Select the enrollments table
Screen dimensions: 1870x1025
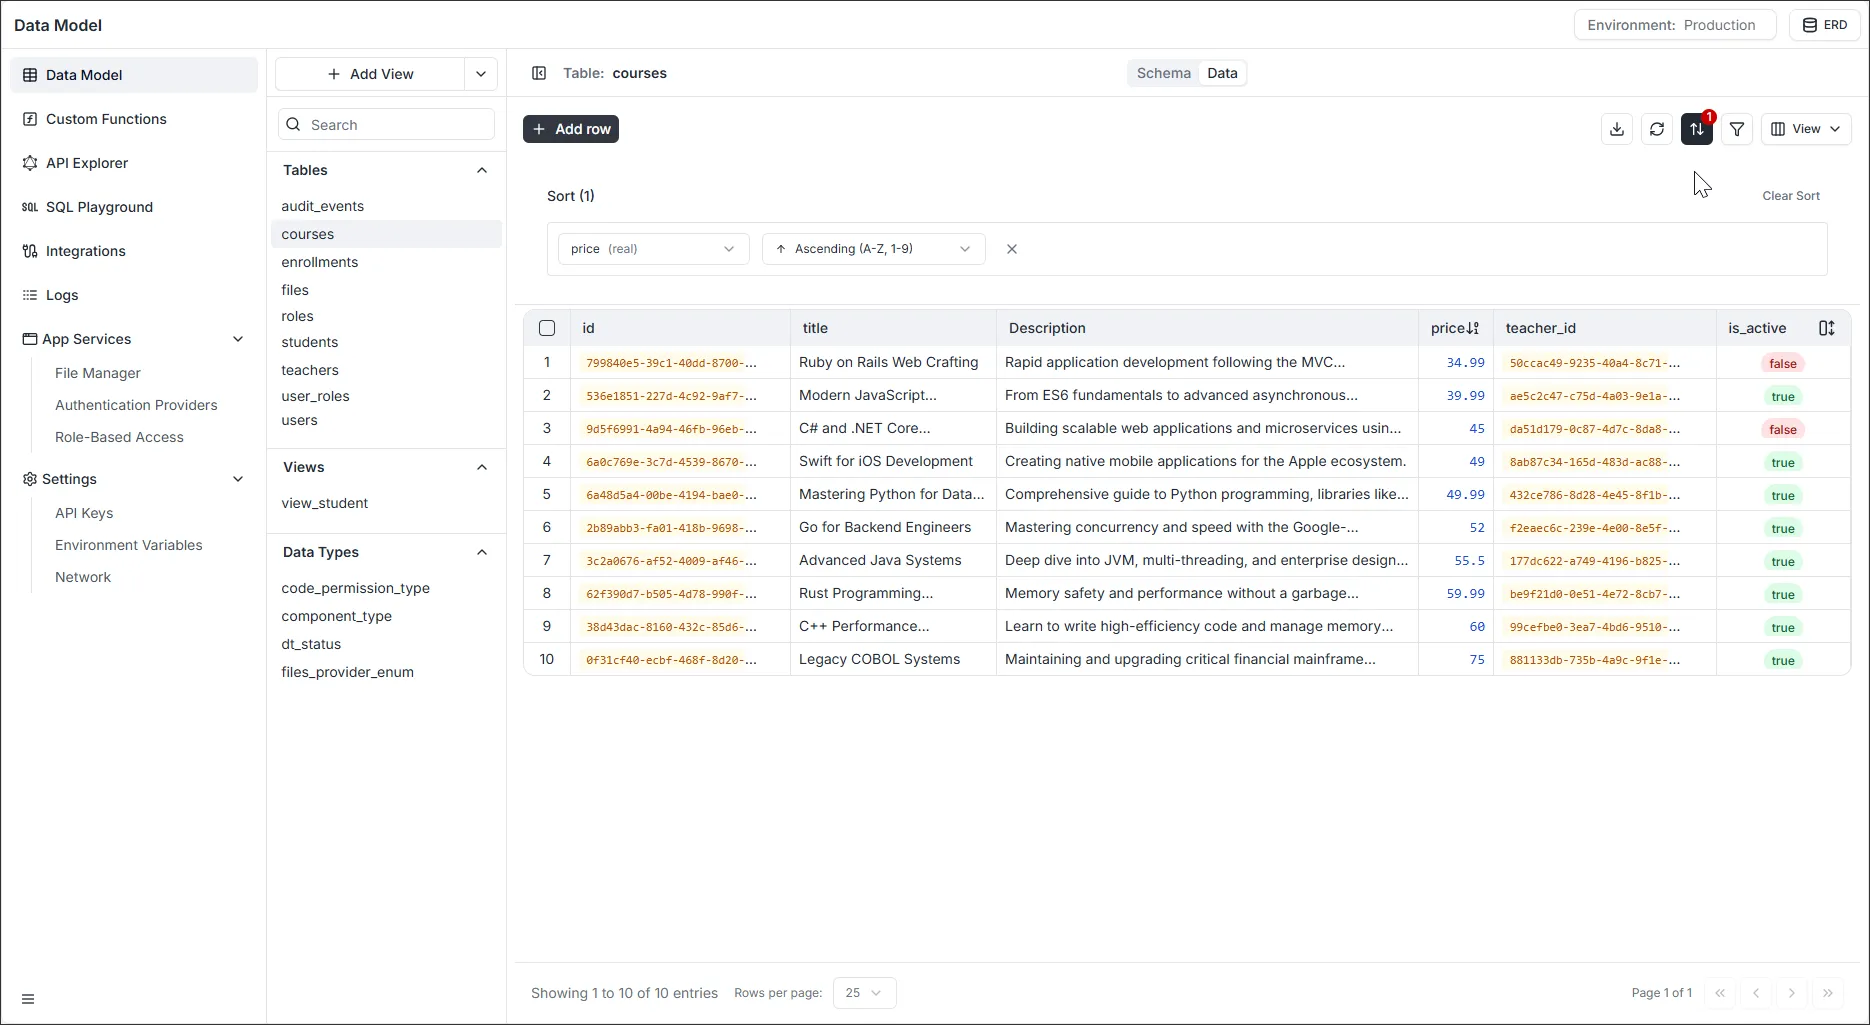[320, 262]
